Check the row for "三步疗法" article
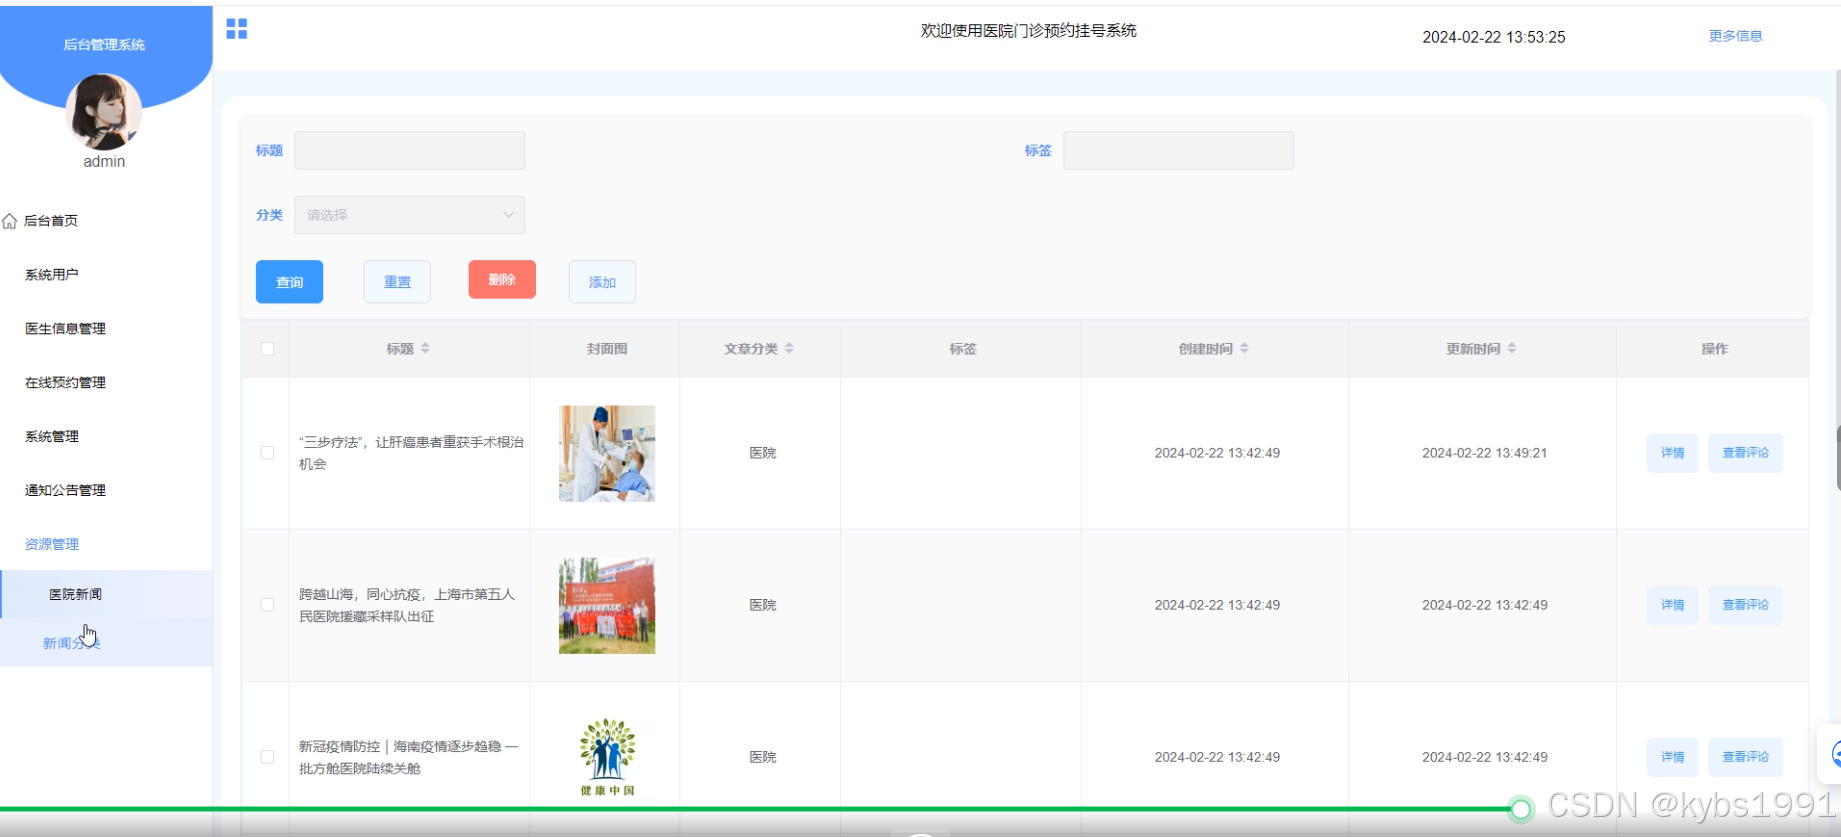 tap(267, 453)
